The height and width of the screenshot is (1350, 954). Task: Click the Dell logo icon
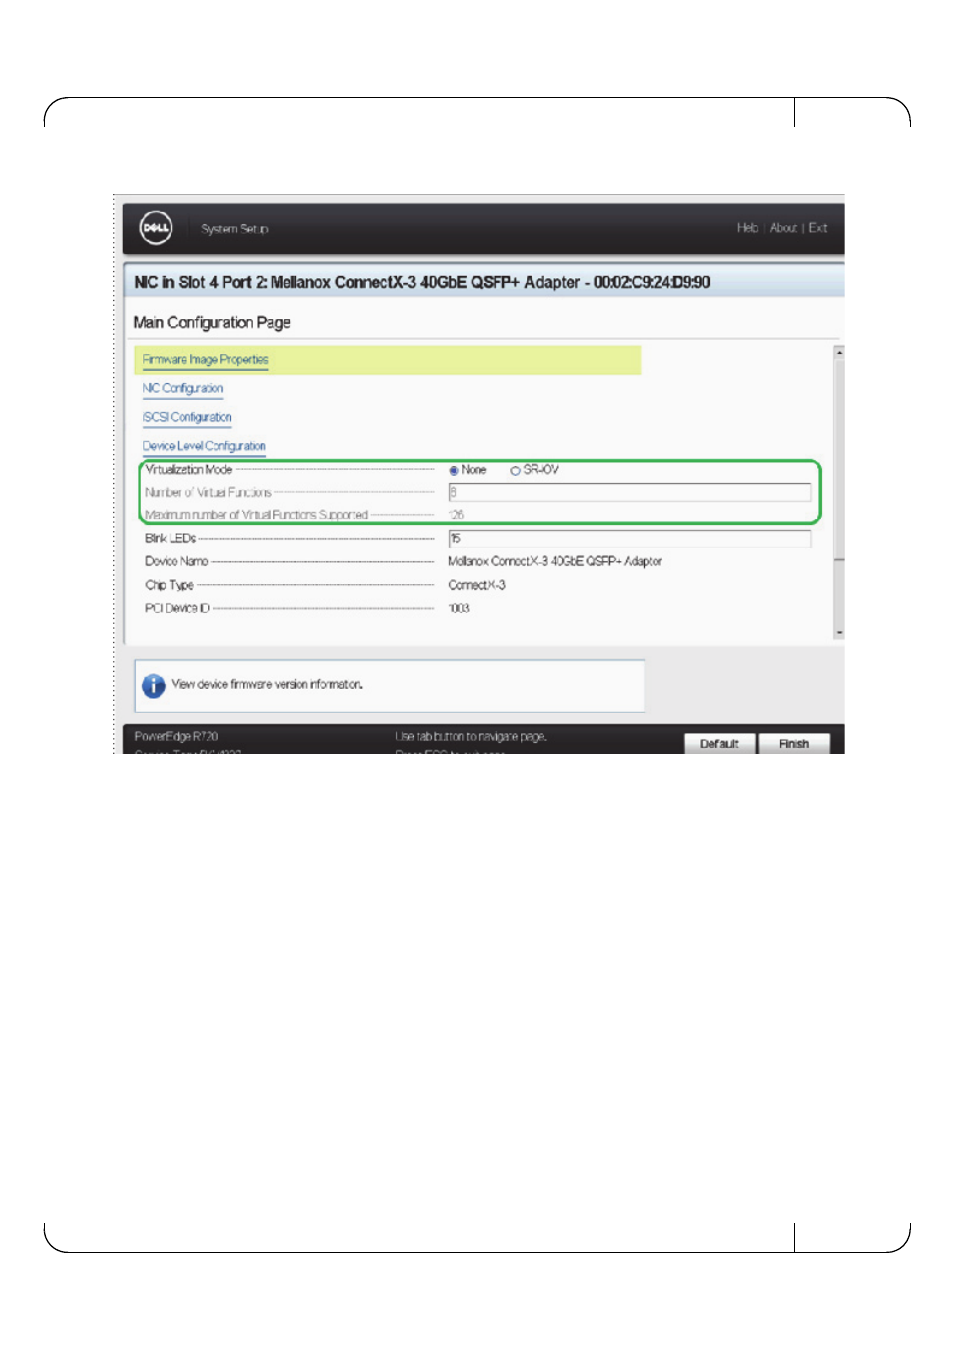pos(155,228)
